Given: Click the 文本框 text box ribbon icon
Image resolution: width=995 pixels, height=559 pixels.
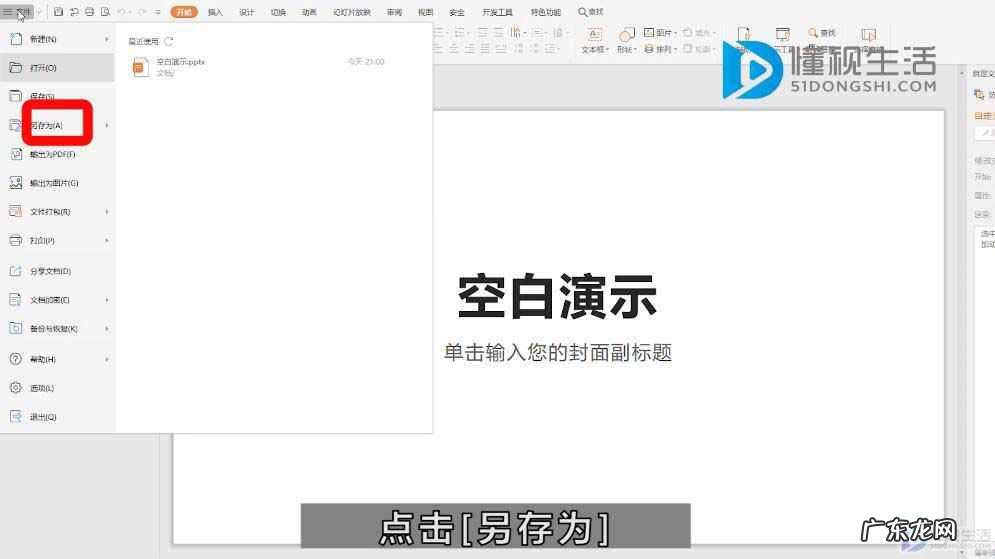Looking at the screenshot, I should click(x=595, y=34).
